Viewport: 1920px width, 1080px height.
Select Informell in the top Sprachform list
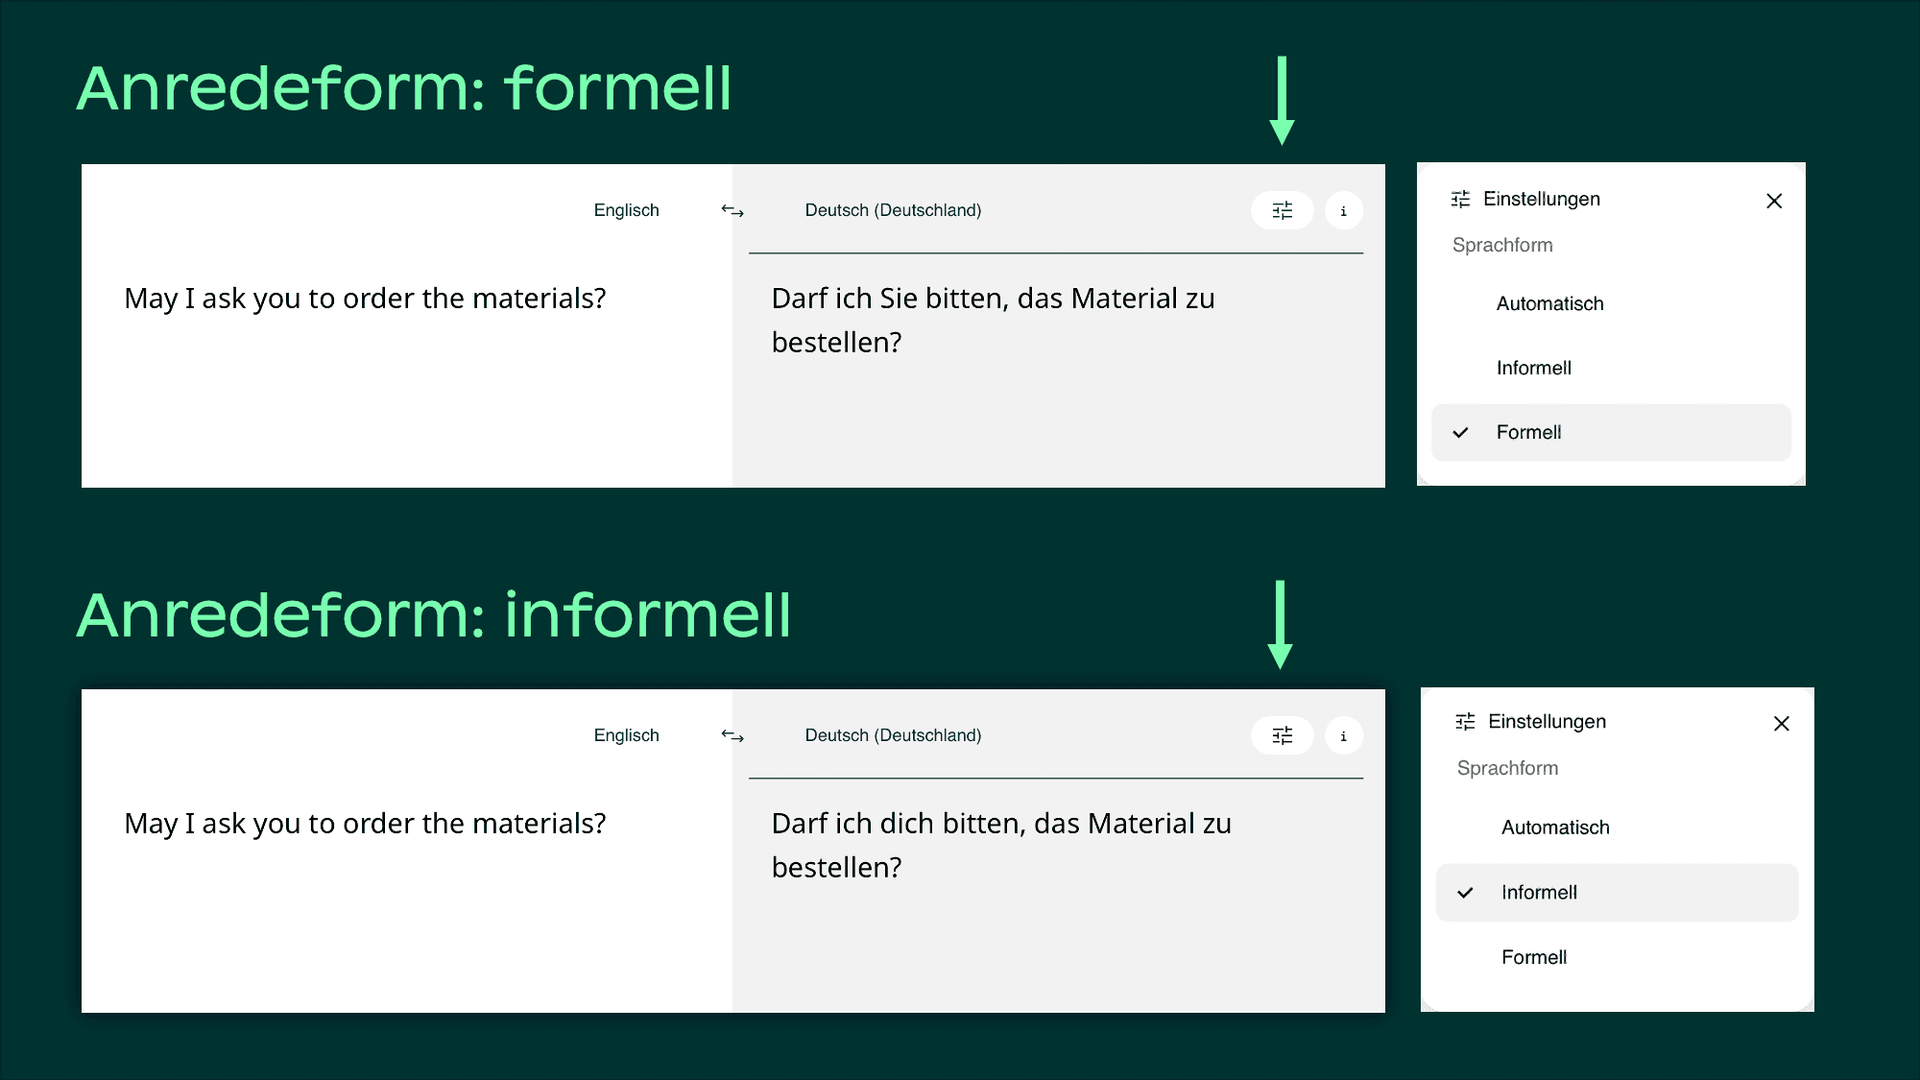1534,367
